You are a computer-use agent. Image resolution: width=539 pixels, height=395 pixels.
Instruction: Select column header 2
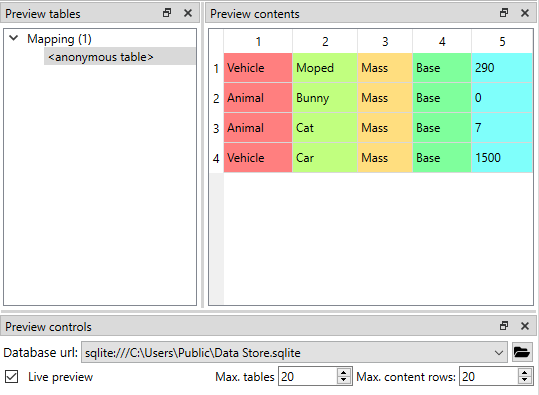point(325,42)
